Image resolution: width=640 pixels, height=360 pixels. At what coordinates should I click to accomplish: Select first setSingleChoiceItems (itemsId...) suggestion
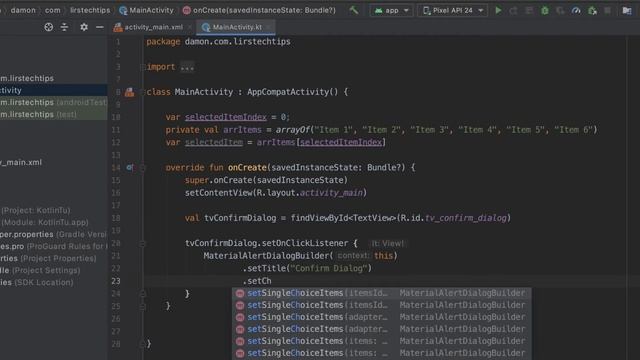[382, 293]
